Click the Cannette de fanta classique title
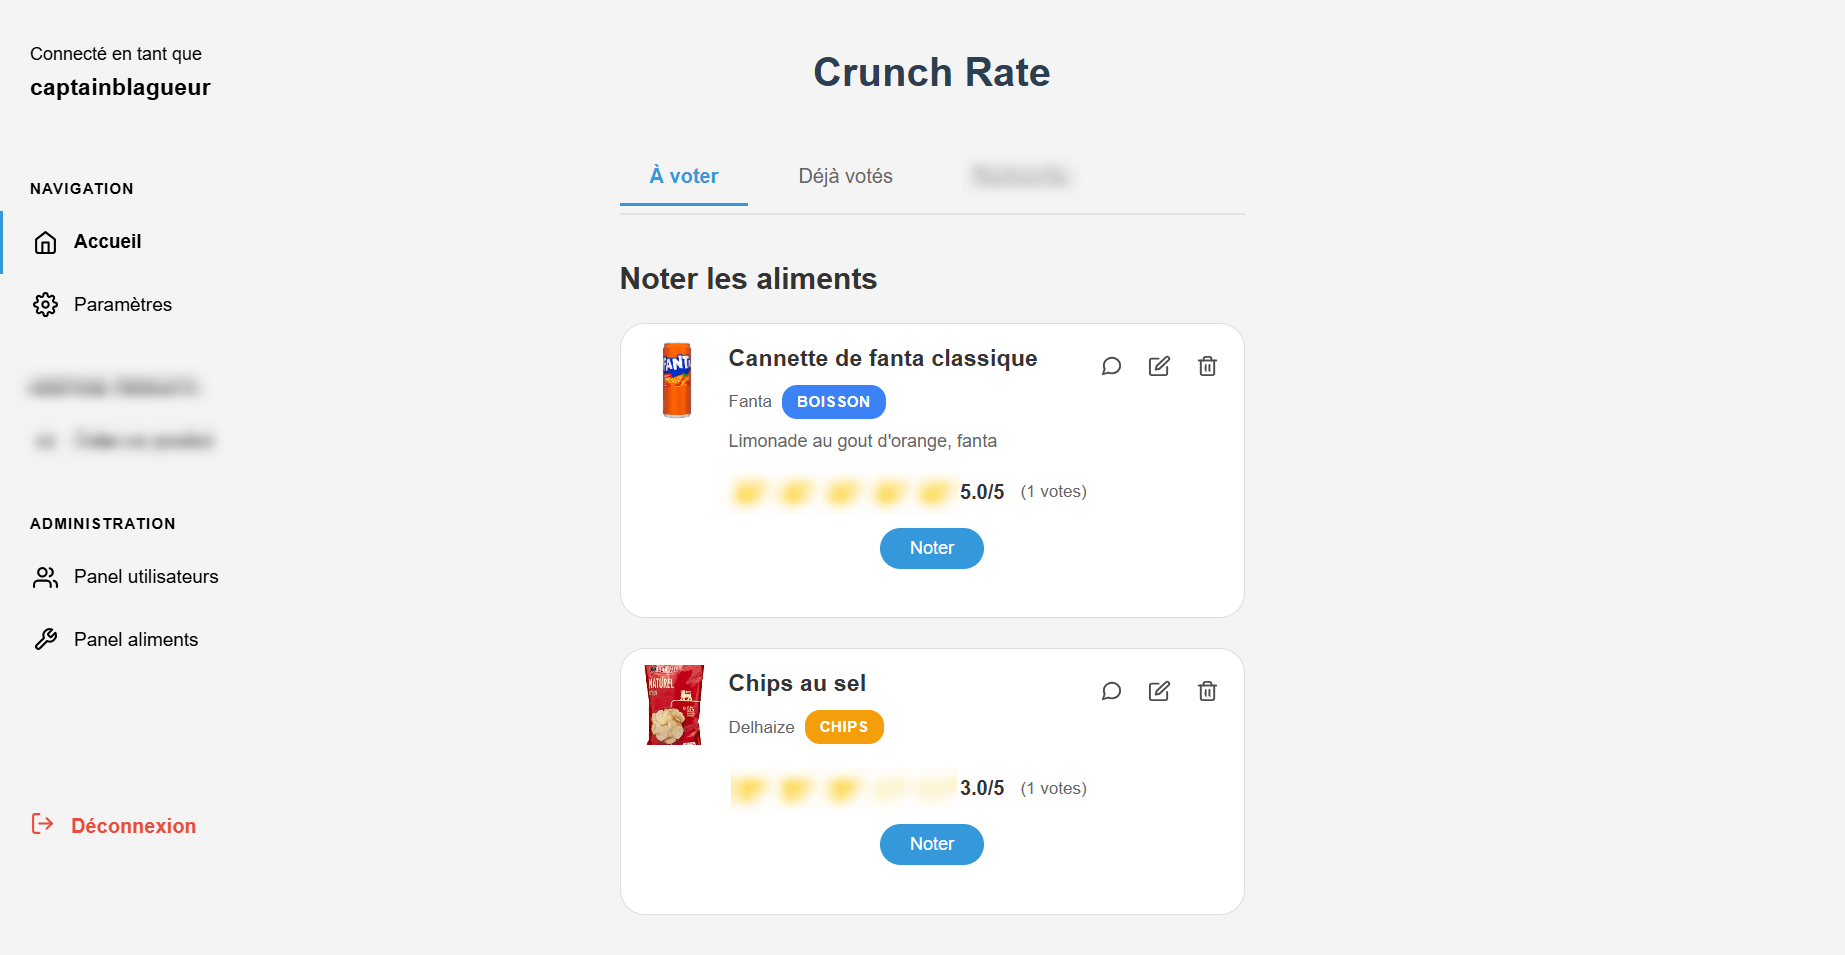The image size is (1845, 955). (882, 358)
